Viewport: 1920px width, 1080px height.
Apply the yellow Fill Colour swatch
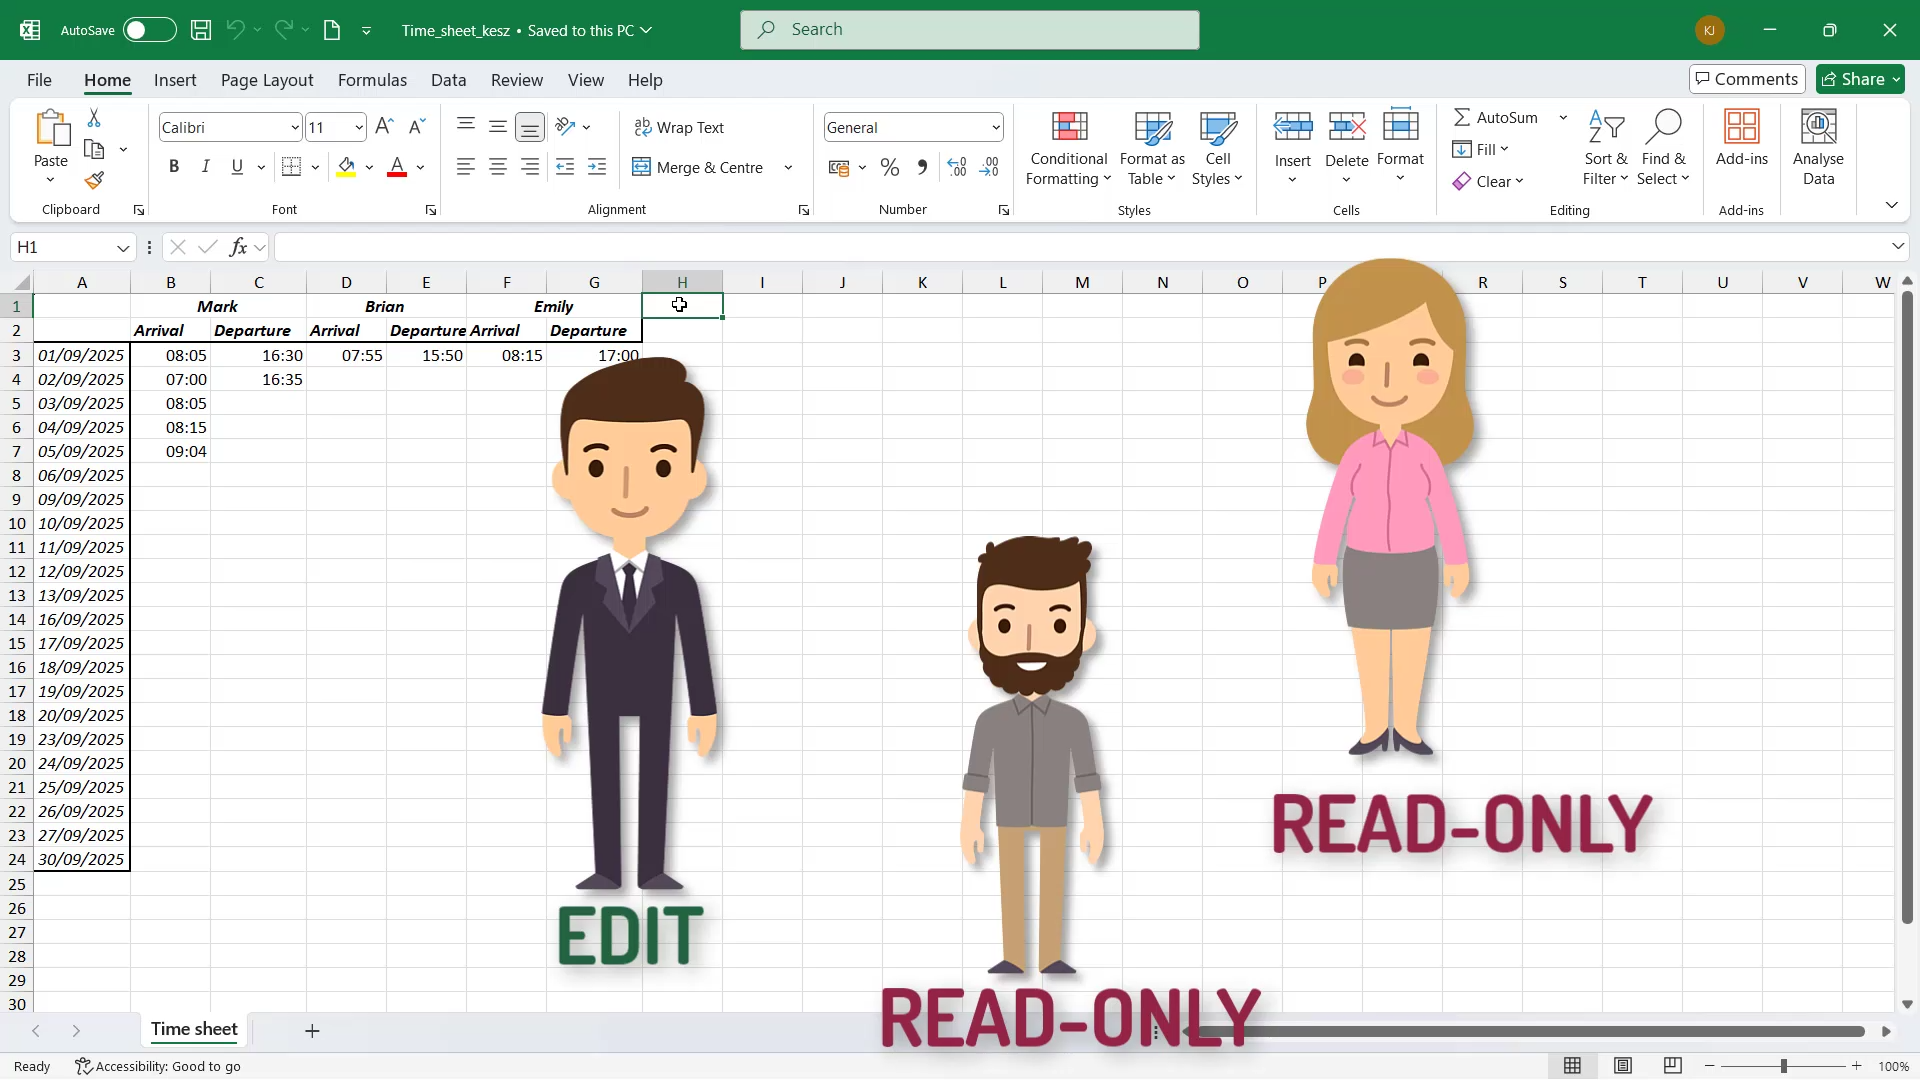pos(346,167)
